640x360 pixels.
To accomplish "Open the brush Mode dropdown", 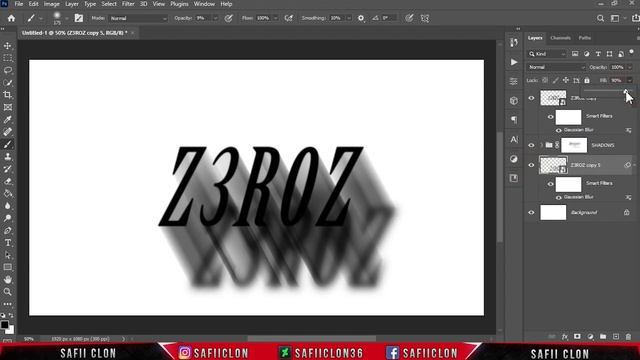I will coord(138,18).
